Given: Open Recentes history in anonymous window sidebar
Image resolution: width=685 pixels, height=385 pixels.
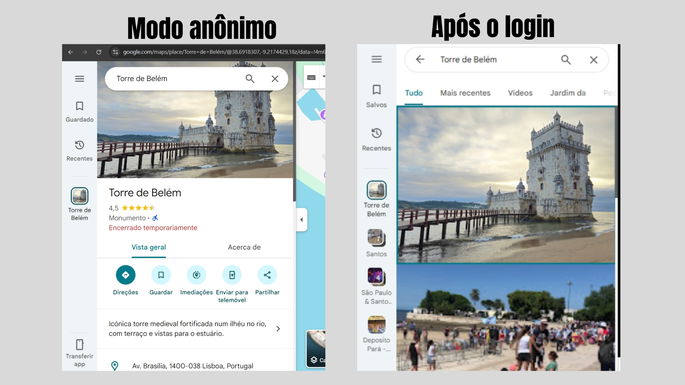Looking at the screenshot, I should 80,150.
